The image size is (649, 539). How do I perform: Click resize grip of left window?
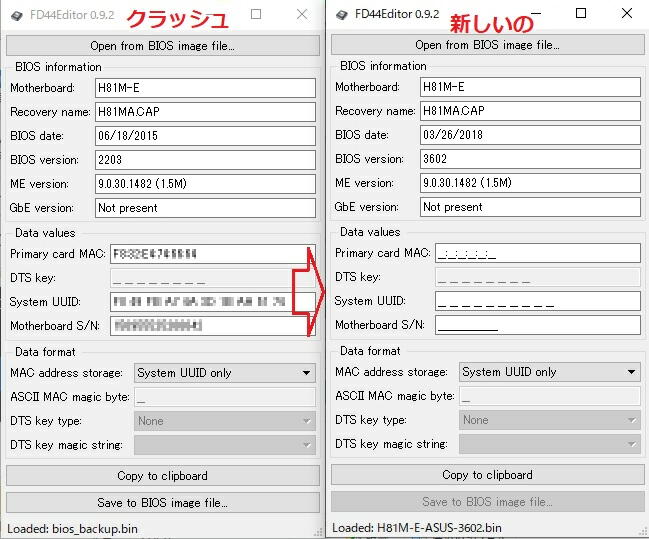pos(318,532)
